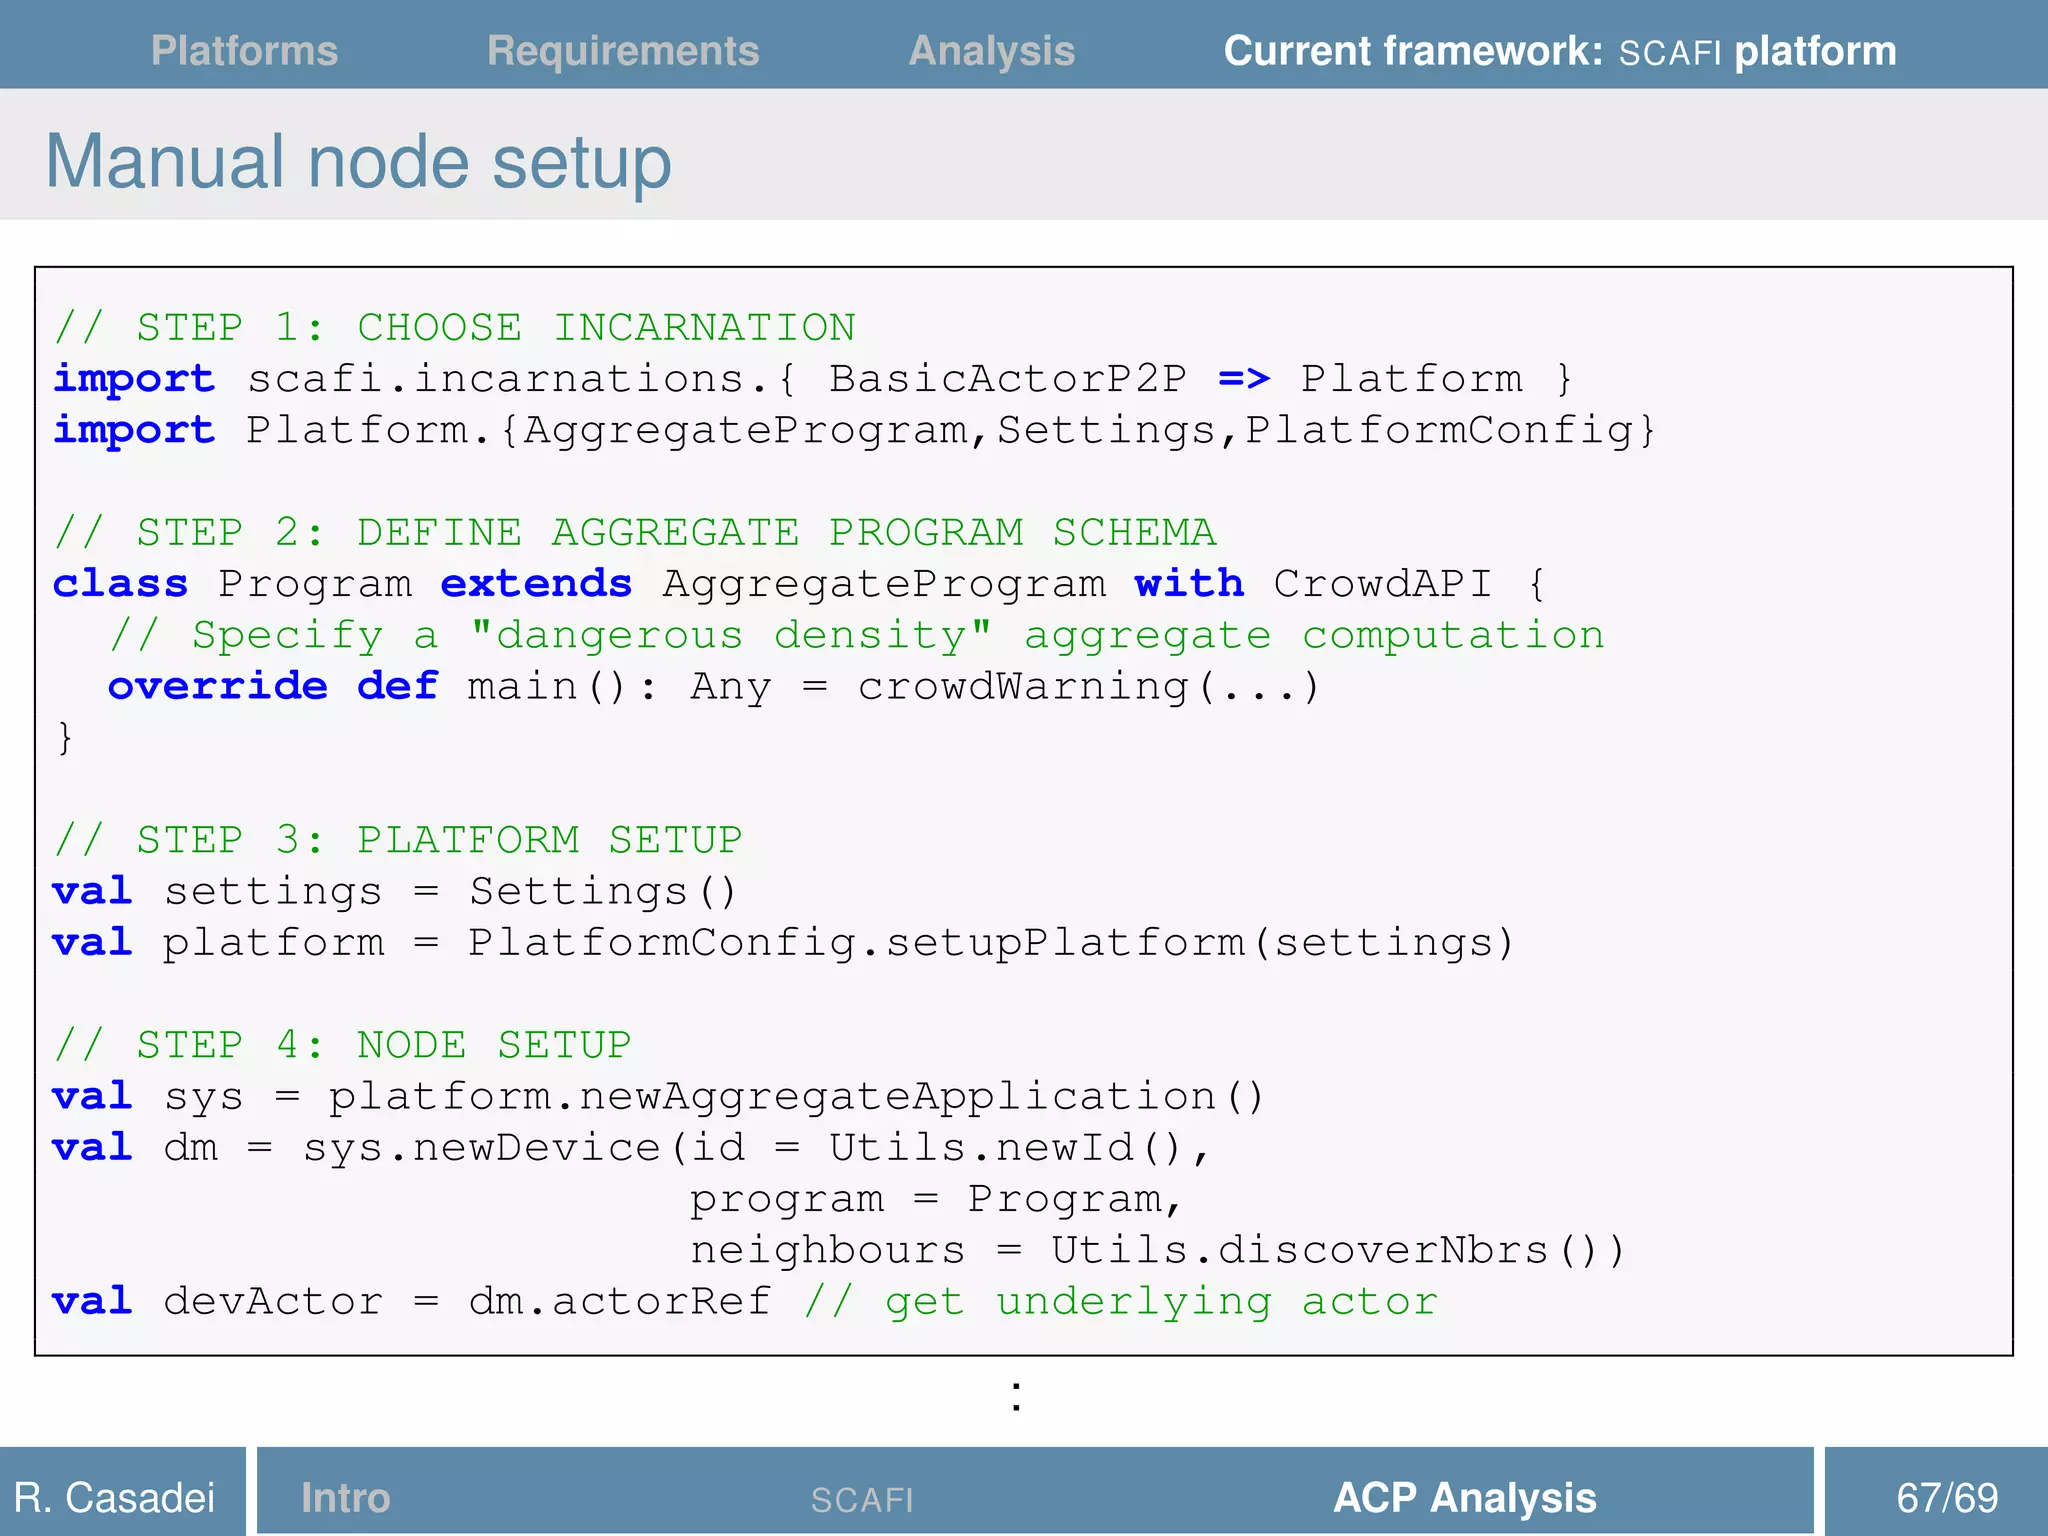Click comment 'STEP 2: DEFINE AGGREGATE PROGRAM SCHEMA'

click(x=635, y=532)
